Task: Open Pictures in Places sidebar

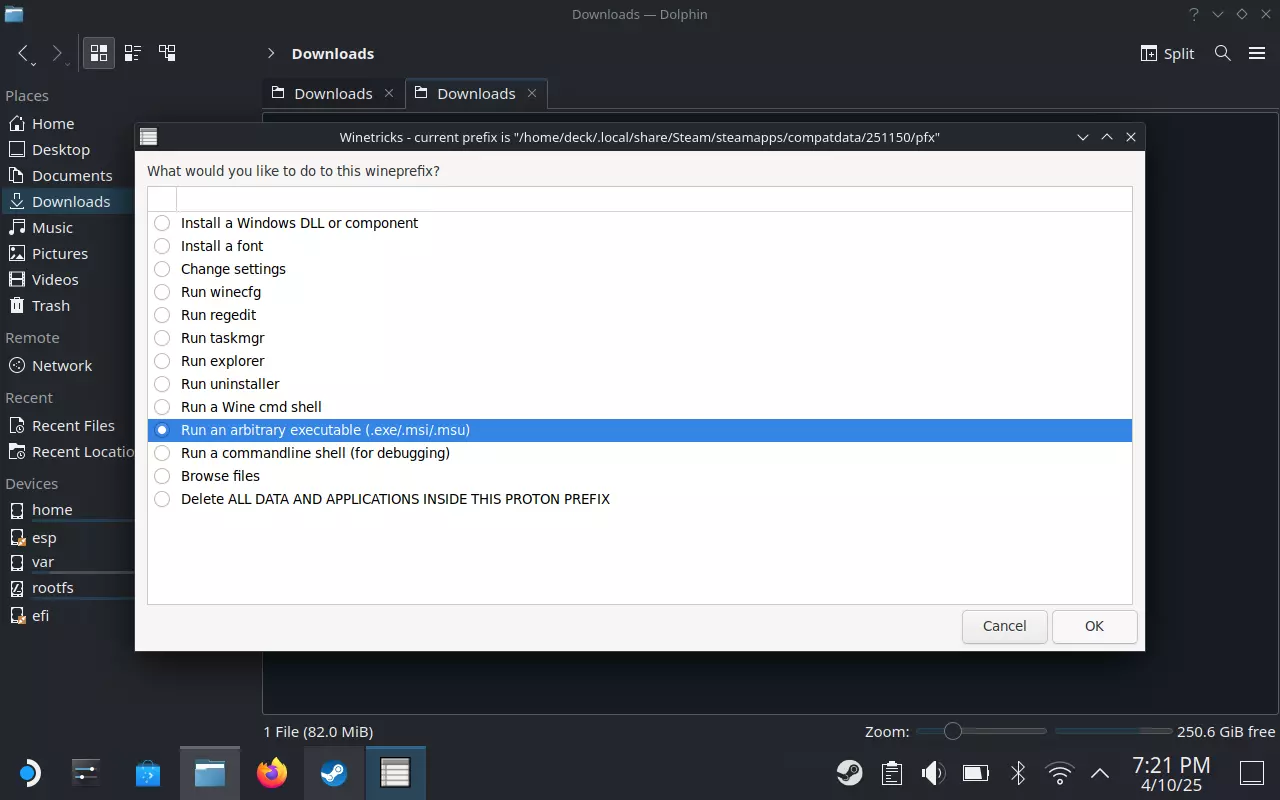Action: tap(67, 254)
